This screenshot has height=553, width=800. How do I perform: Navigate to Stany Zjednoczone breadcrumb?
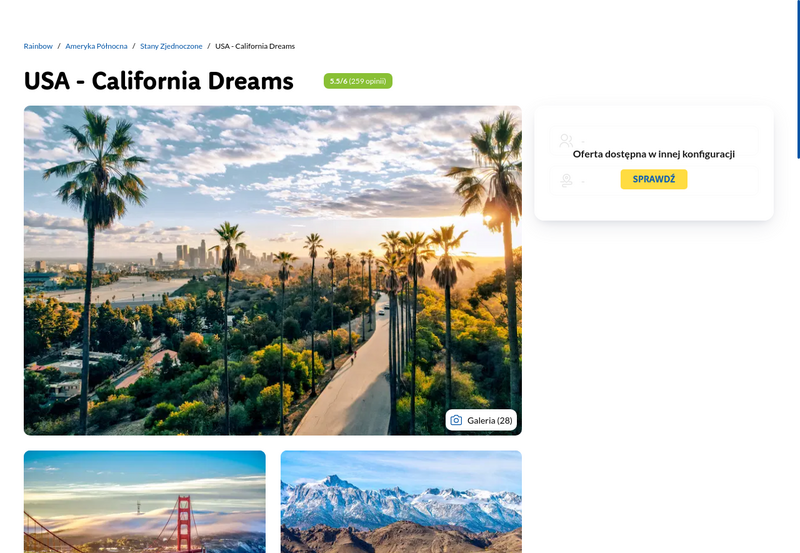[x=171, y=46]
